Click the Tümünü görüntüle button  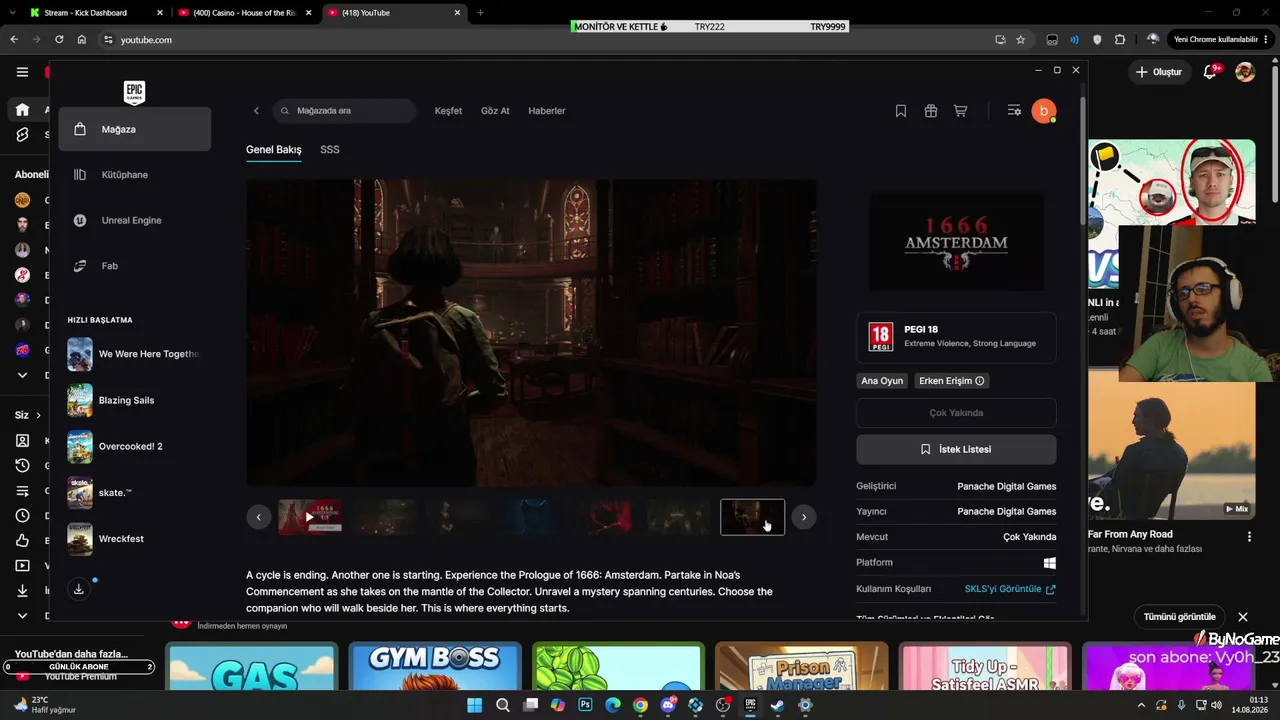1180,617
